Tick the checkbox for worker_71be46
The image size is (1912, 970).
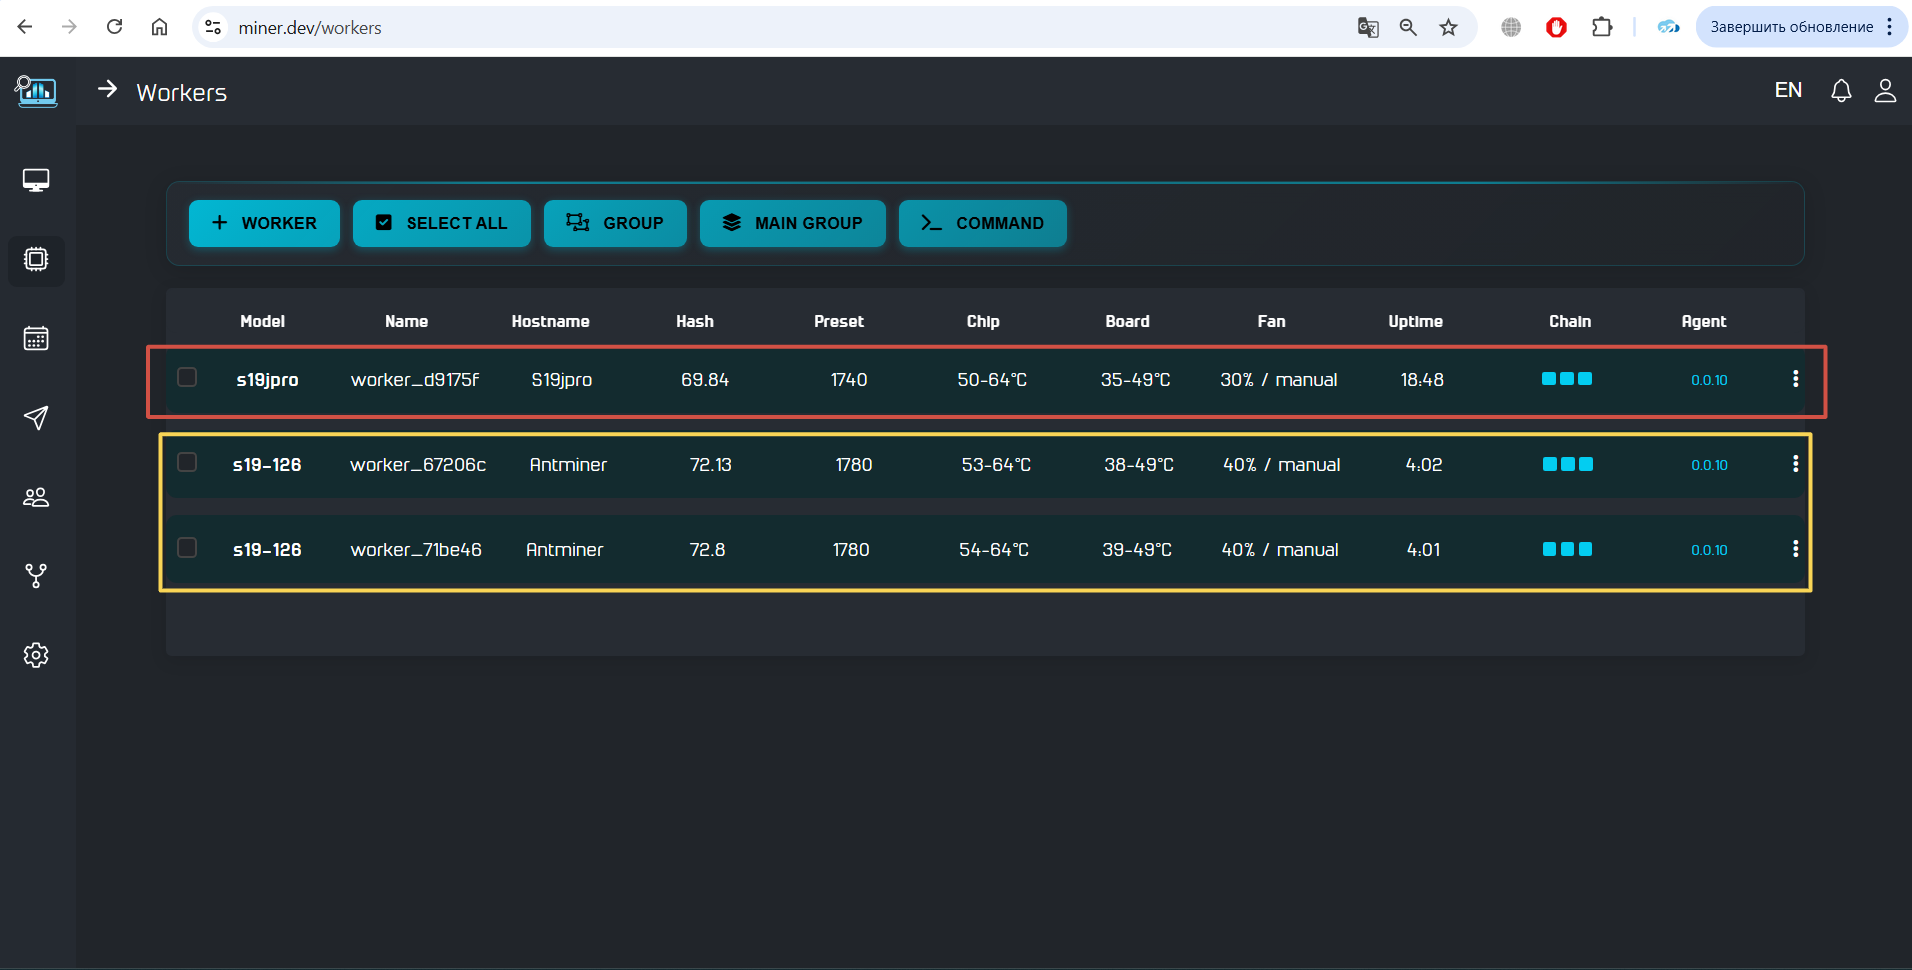click(187, 547)
